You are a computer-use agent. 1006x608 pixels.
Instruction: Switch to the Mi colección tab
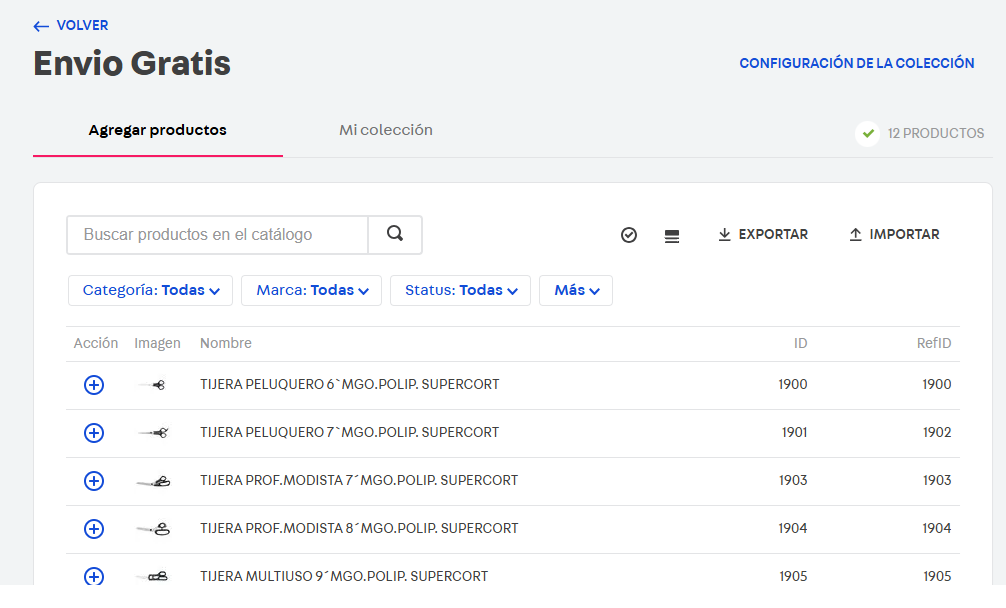(386, 130)
